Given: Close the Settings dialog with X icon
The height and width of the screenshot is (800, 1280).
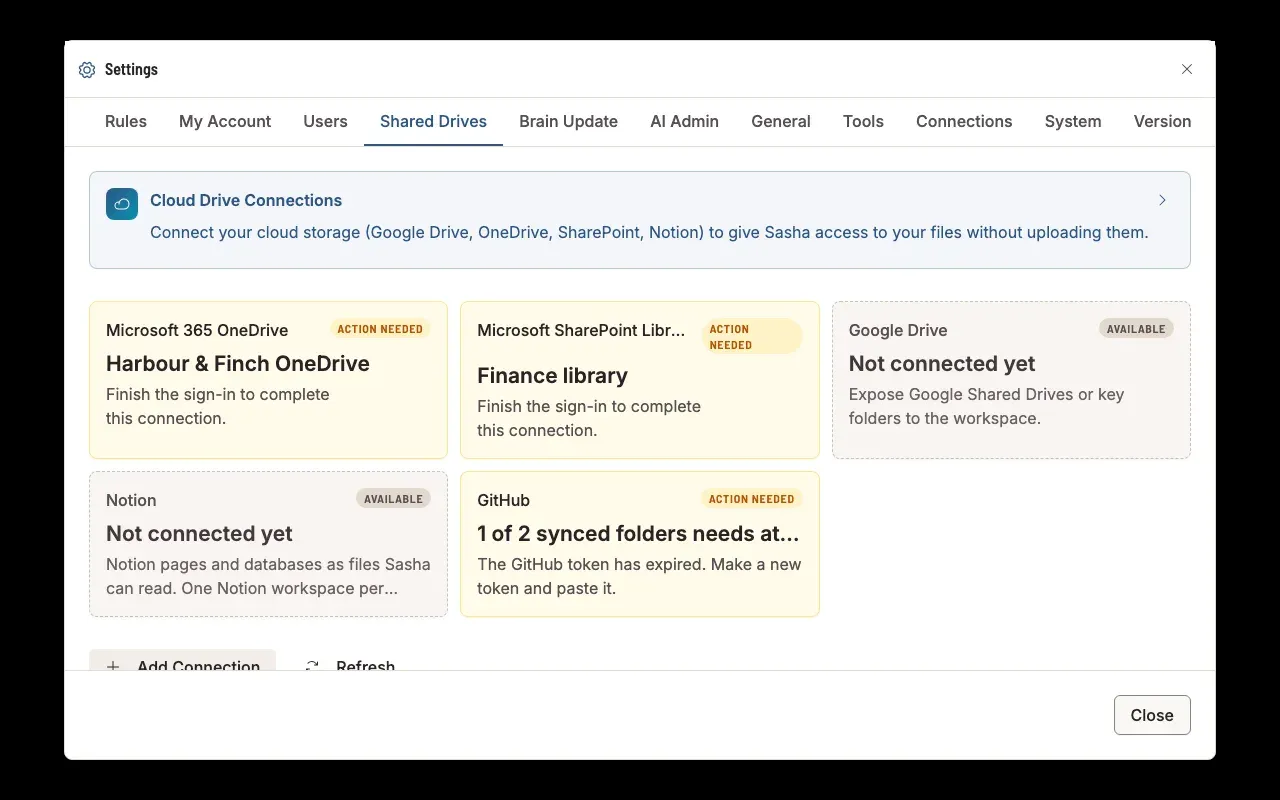Looking at the screenshot, I should pyautogui.click(x=1187, y=69).
